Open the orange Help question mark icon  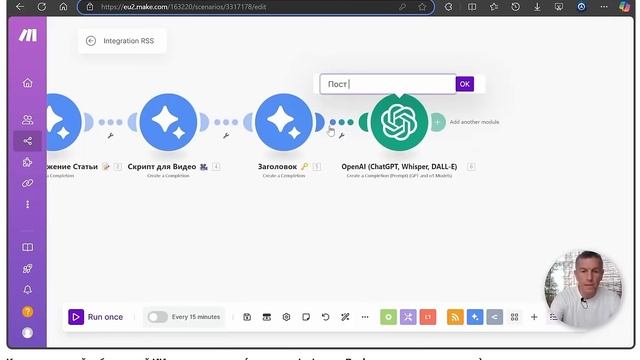click(x=27, y=311)
